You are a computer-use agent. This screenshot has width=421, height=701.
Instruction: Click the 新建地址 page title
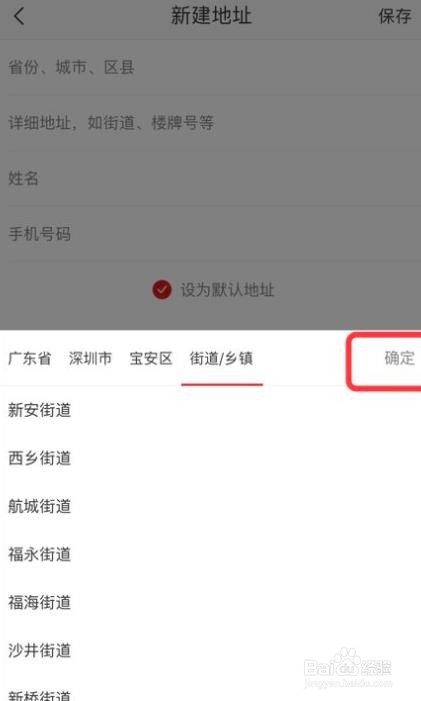[211, 16]
